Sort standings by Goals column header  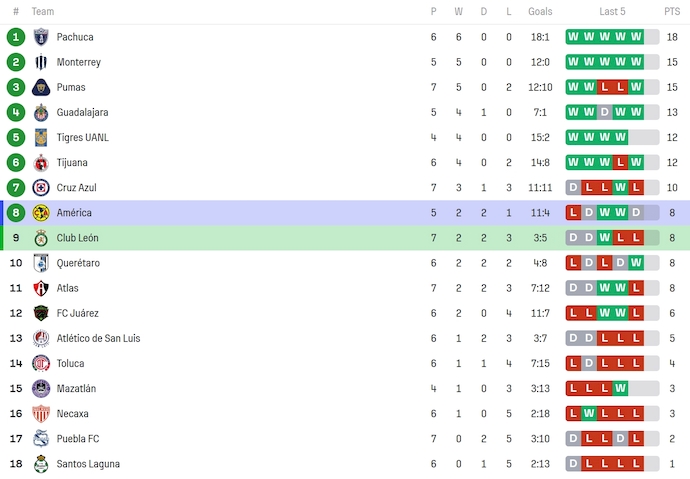tap(540, 12)
